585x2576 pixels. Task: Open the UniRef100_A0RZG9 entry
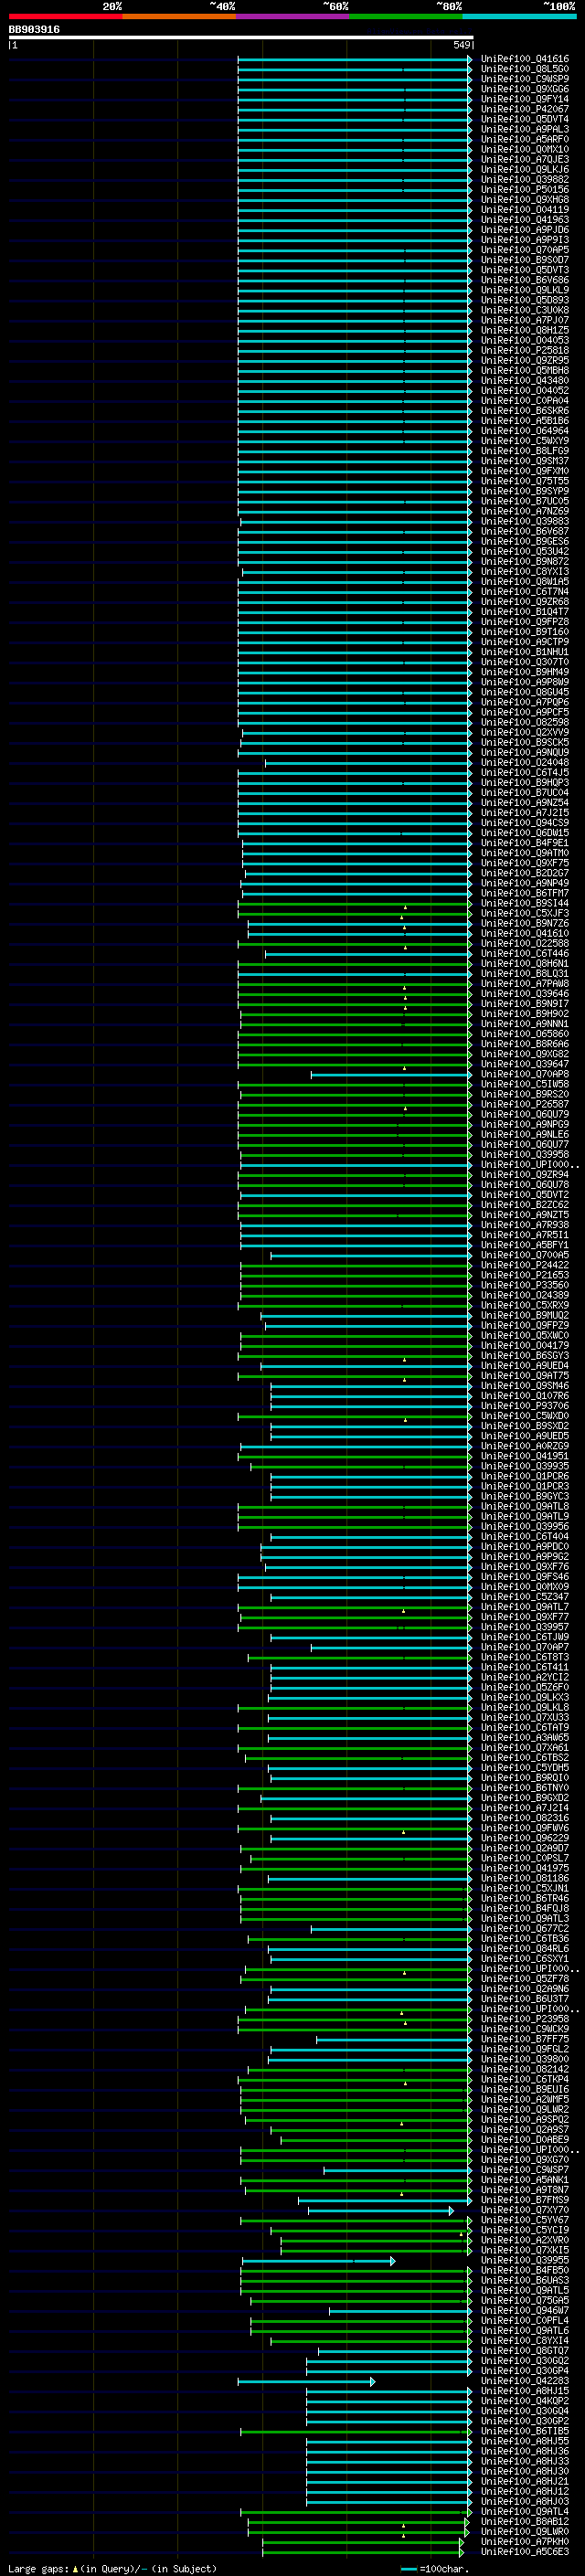pos(524,1446)
